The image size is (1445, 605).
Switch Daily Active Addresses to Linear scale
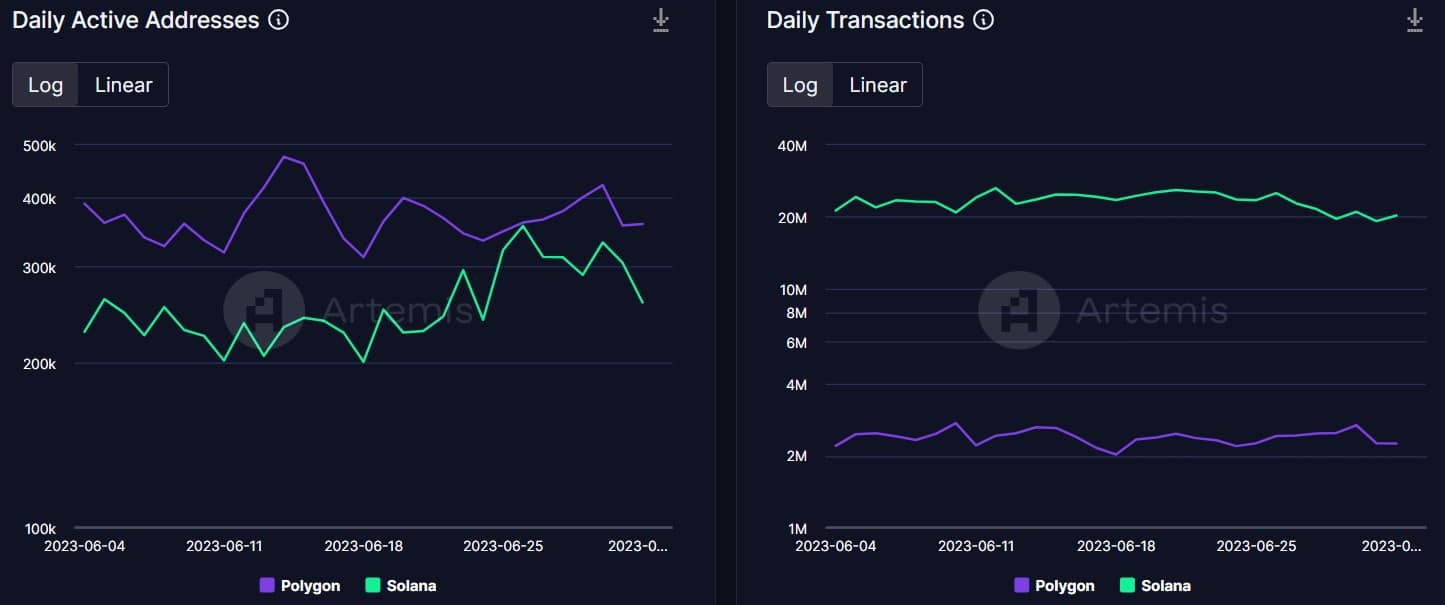pyautogui.click(x=124, y=85)
